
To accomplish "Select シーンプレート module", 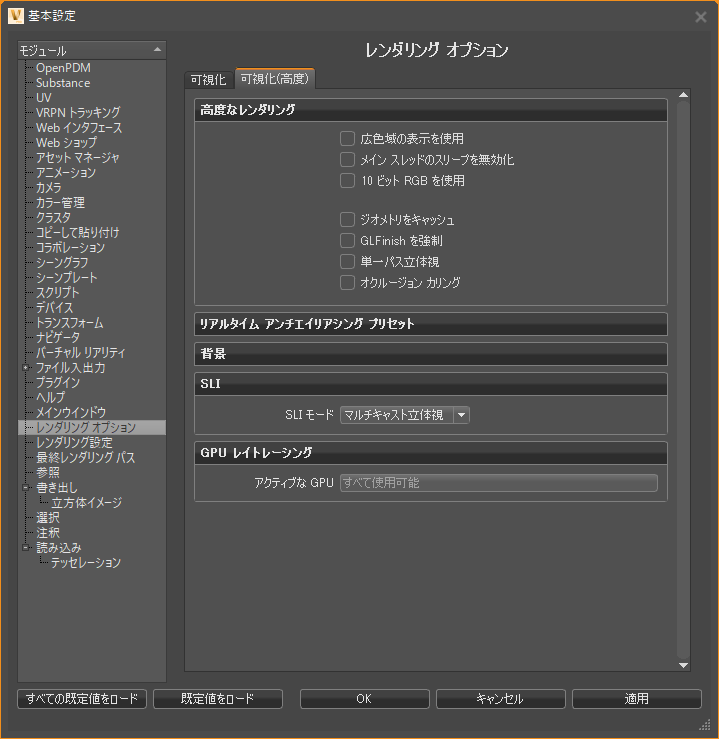I will pyautogui.click(x=66, y=278).
